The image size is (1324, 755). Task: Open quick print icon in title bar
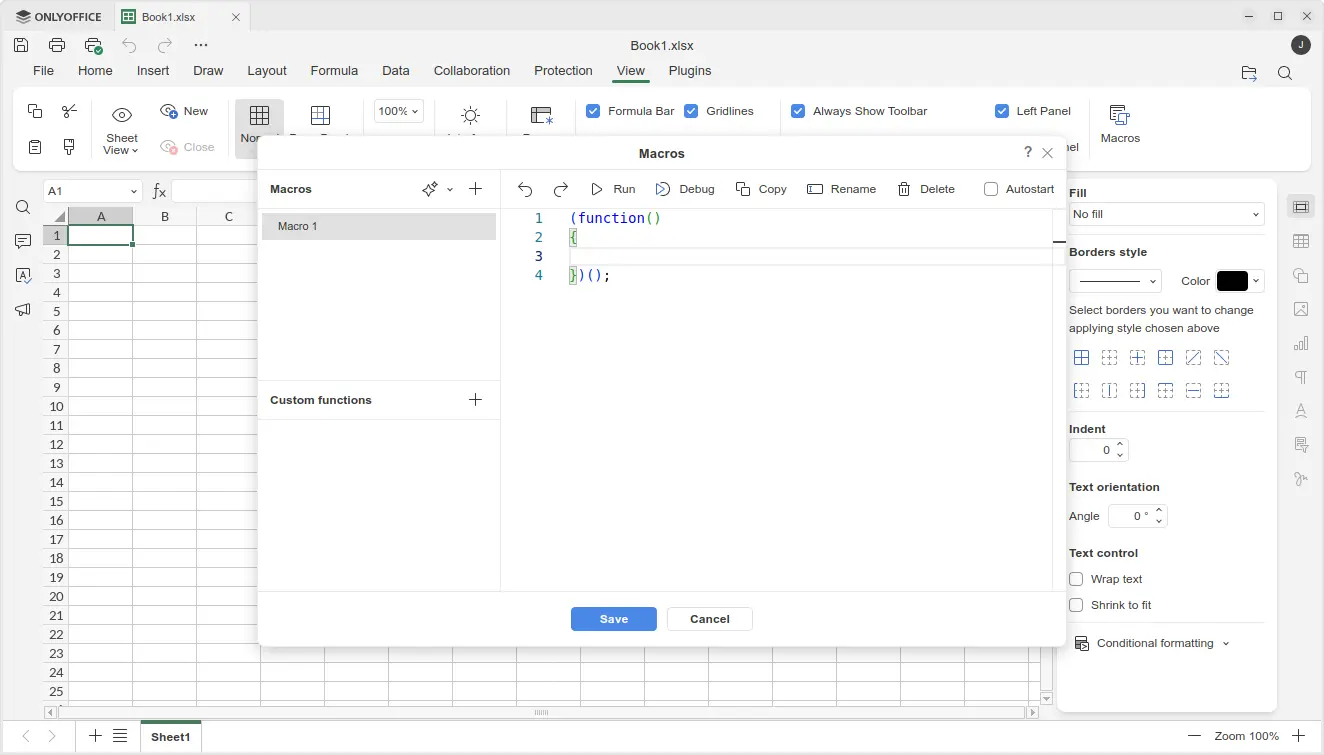[93, 45]
